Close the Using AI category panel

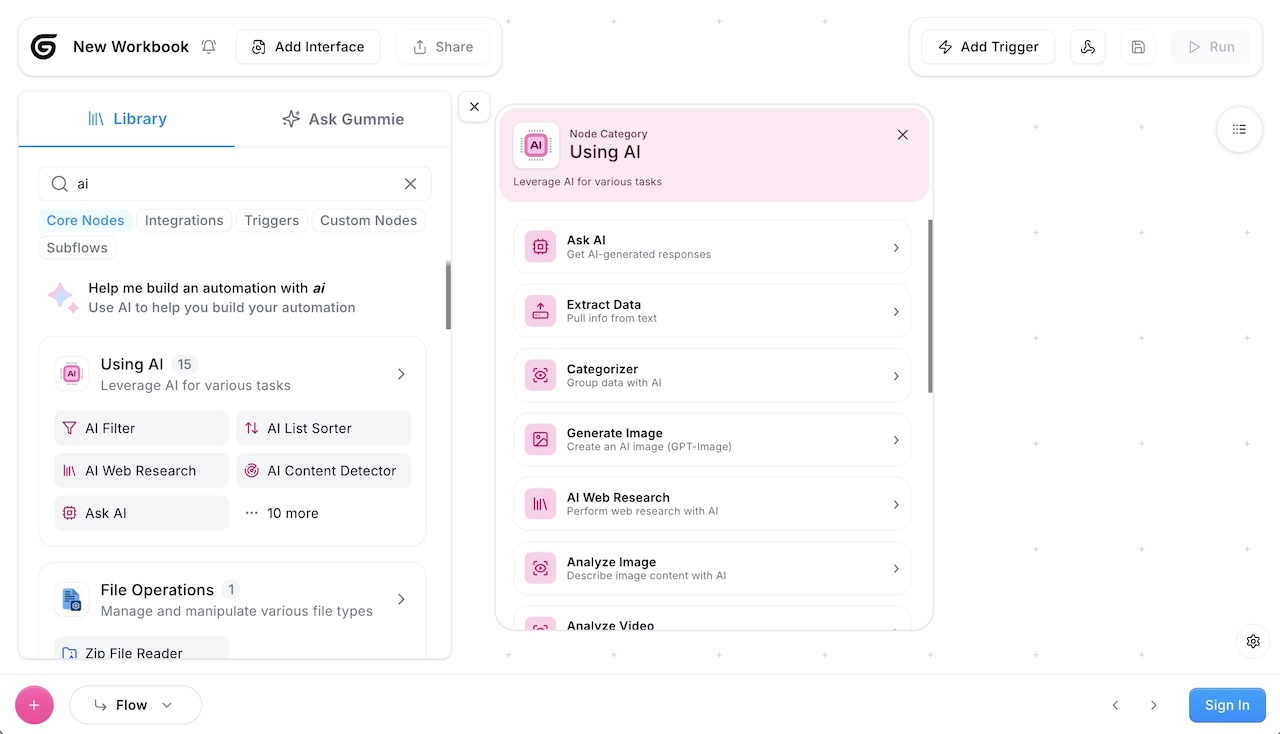click(903, 135)
